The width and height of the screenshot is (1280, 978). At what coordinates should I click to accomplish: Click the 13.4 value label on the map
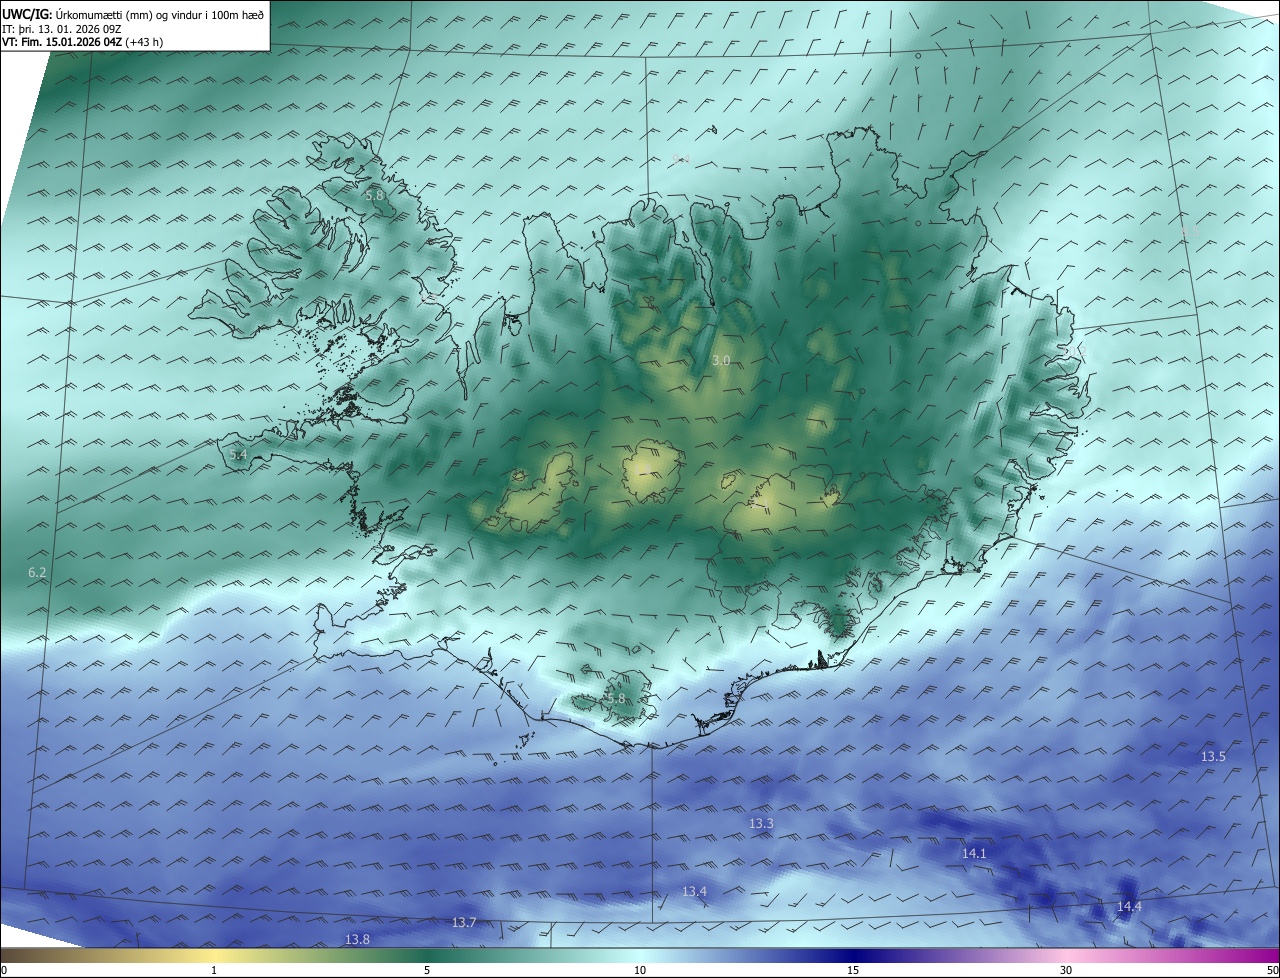[x=694, y=891]
